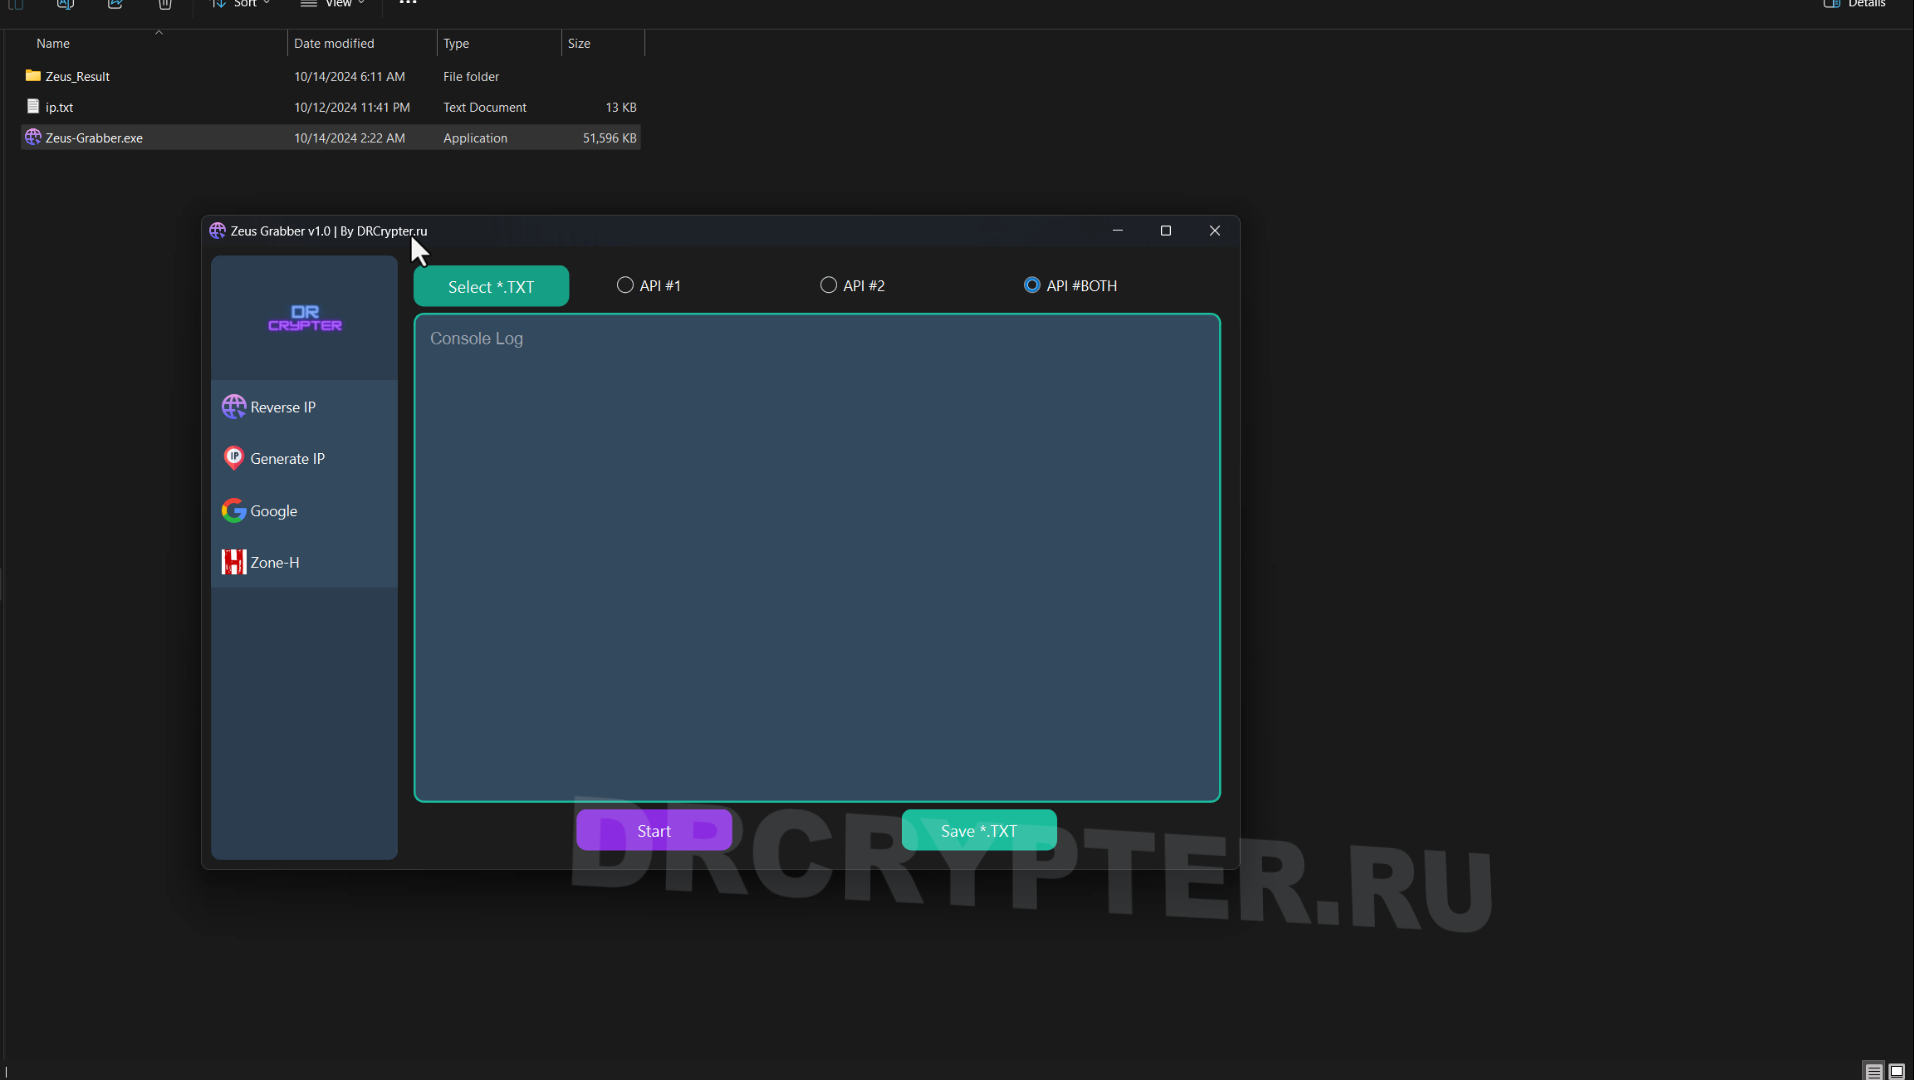Minimize the Zeus Grabber window

[1118, 231]
